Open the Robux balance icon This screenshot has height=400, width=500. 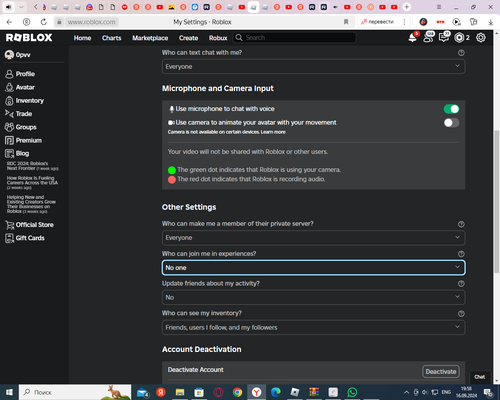[459, 38]
